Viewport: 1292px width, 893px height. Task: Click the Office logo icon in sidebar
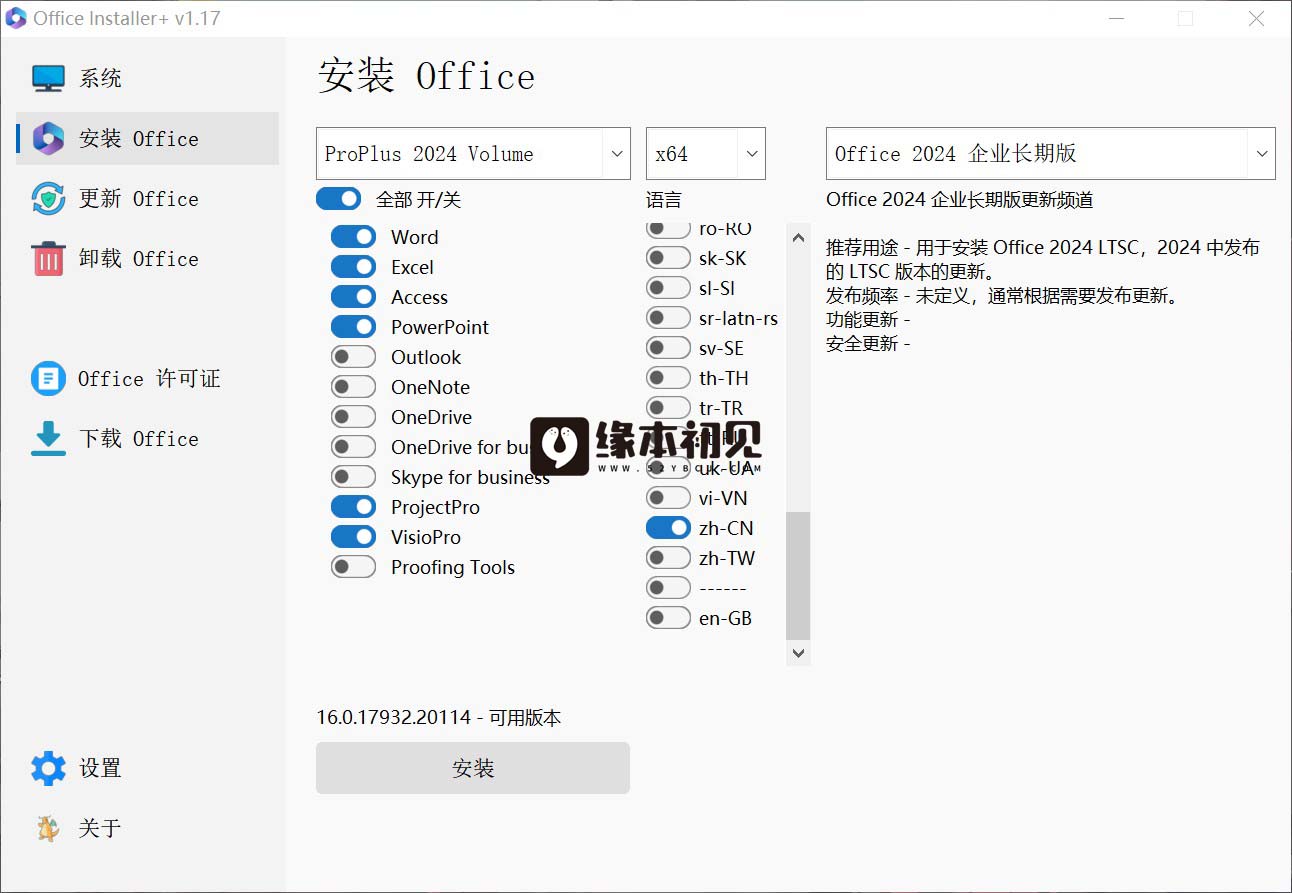(48, 139)
